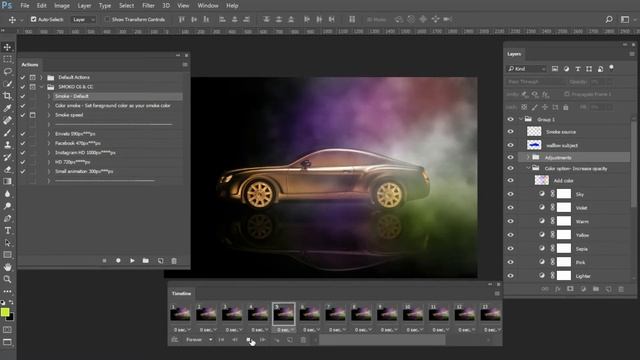Select the Rectangular Marquee tool
Image resolution: width=640 pixels, height=360 pixels.
[x=7, y=59]
